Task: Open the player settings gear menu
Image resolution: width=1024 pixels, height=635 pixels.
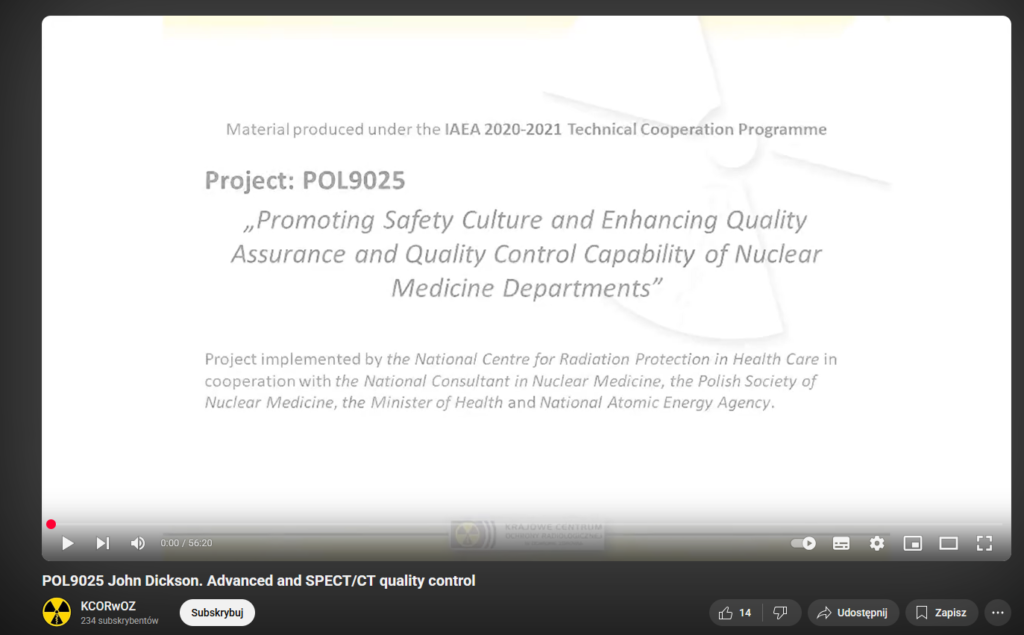Action: pos(877,543)
